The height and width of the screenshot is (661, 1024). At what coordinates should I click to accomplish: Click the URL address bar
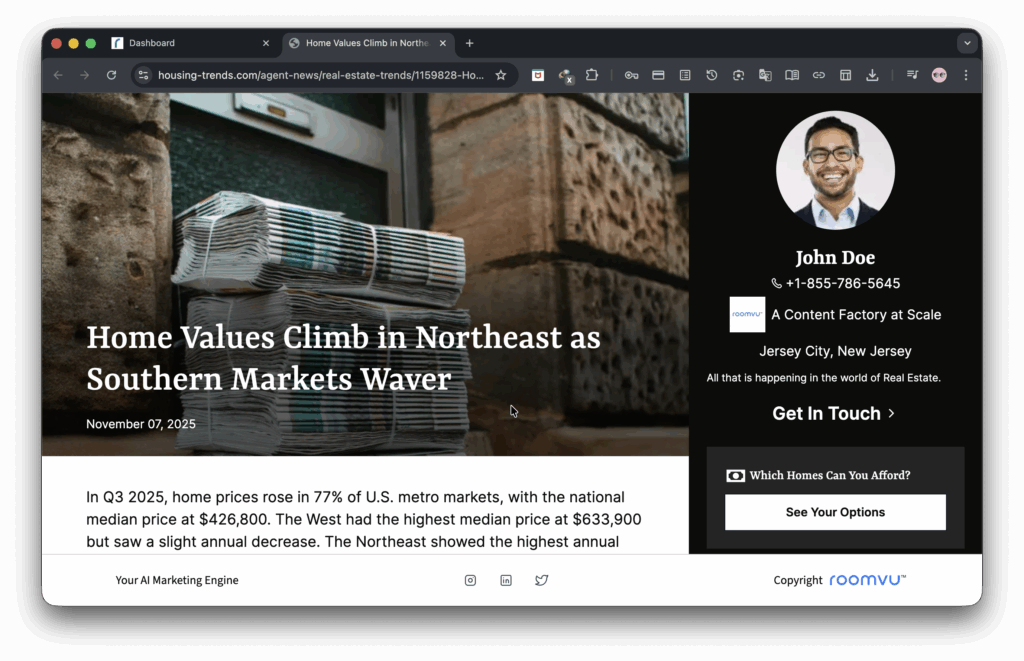(320, 75)
